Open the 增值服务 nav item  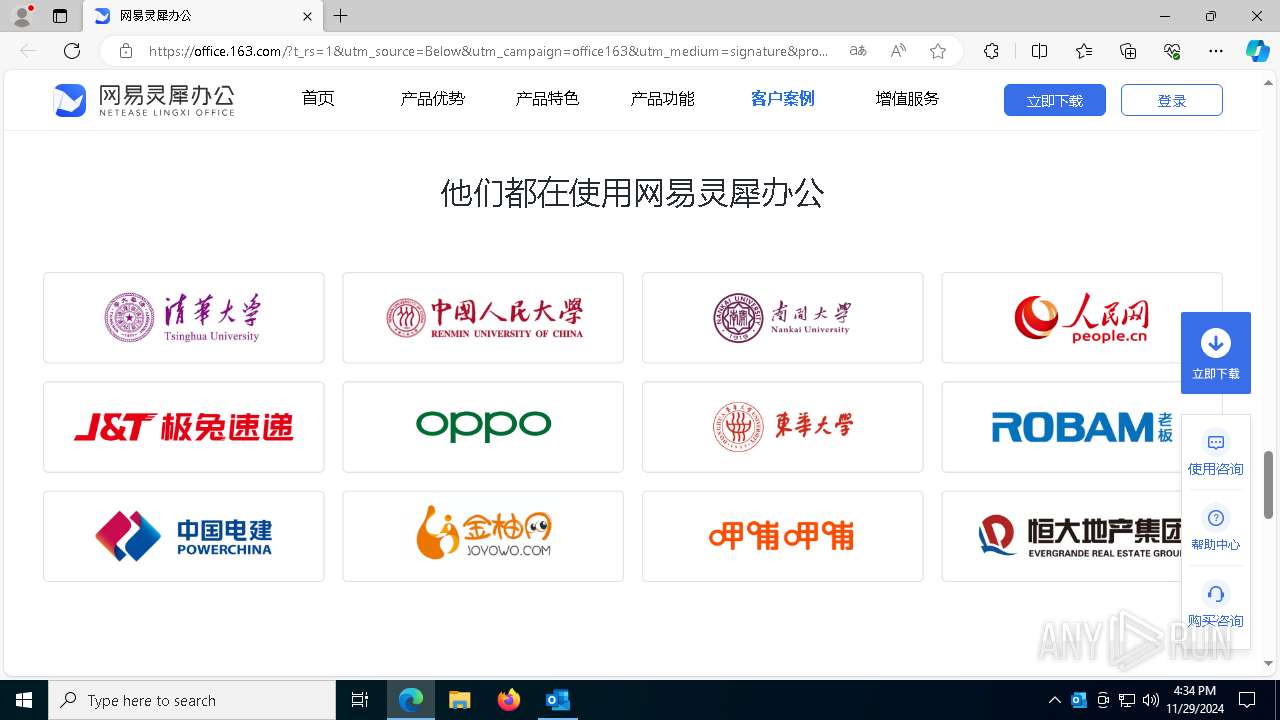tap(908, 99)
